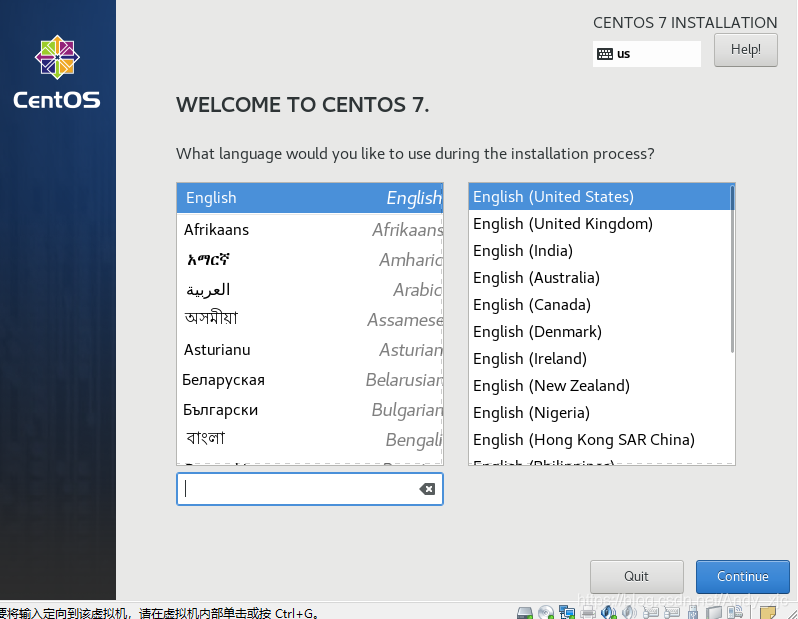Select the Arabic language row

310,290
